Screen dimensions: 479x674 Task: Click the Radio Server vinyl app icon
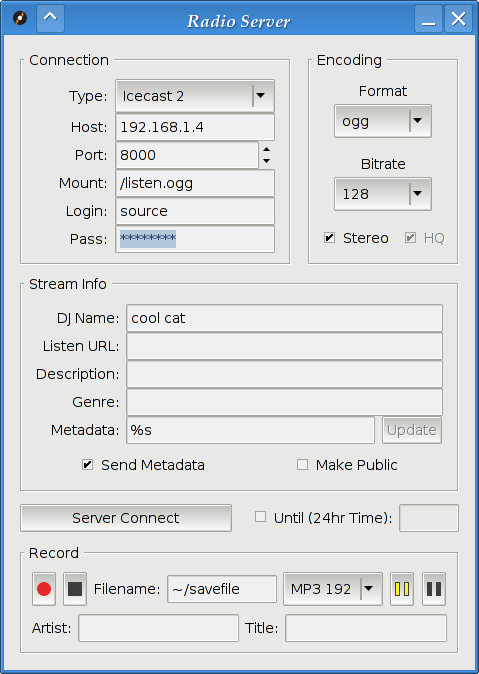(20, 18)
